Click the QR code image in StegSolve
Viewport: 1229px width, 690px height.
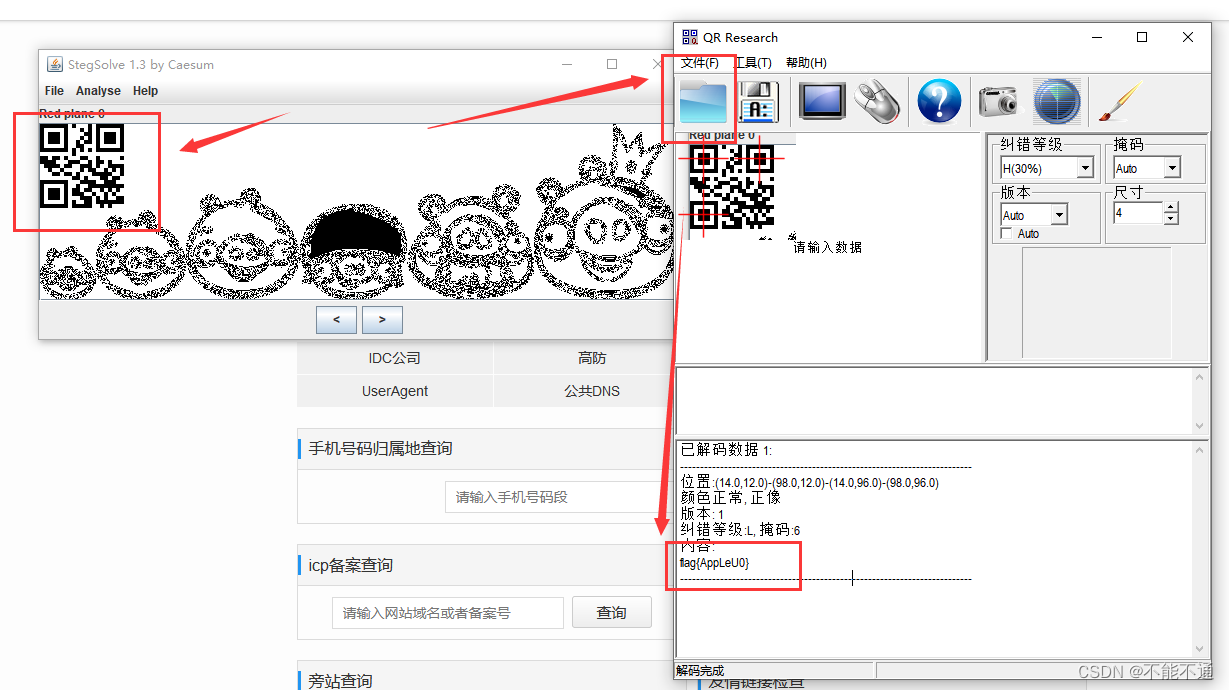[x=82, y=165]
